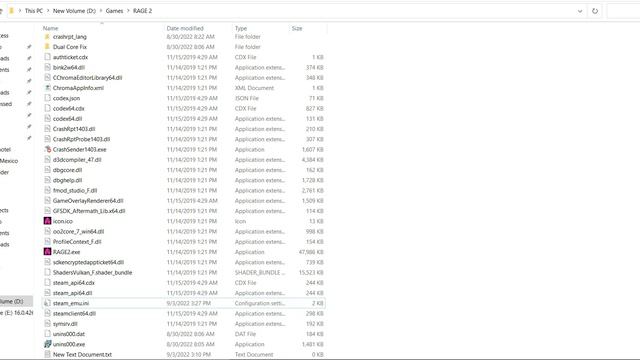Viewport: 640px width, 360px height.
Task: Select steam_api64.cdx file name
Action: pos(73,282)
